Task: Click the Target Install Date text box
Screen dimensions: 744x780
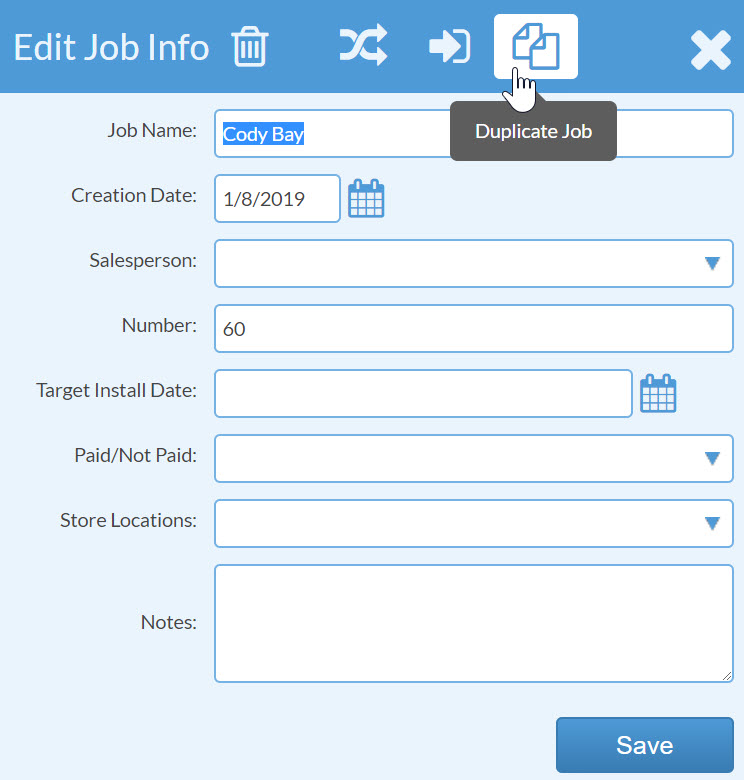Action: [x=423, y=393]
